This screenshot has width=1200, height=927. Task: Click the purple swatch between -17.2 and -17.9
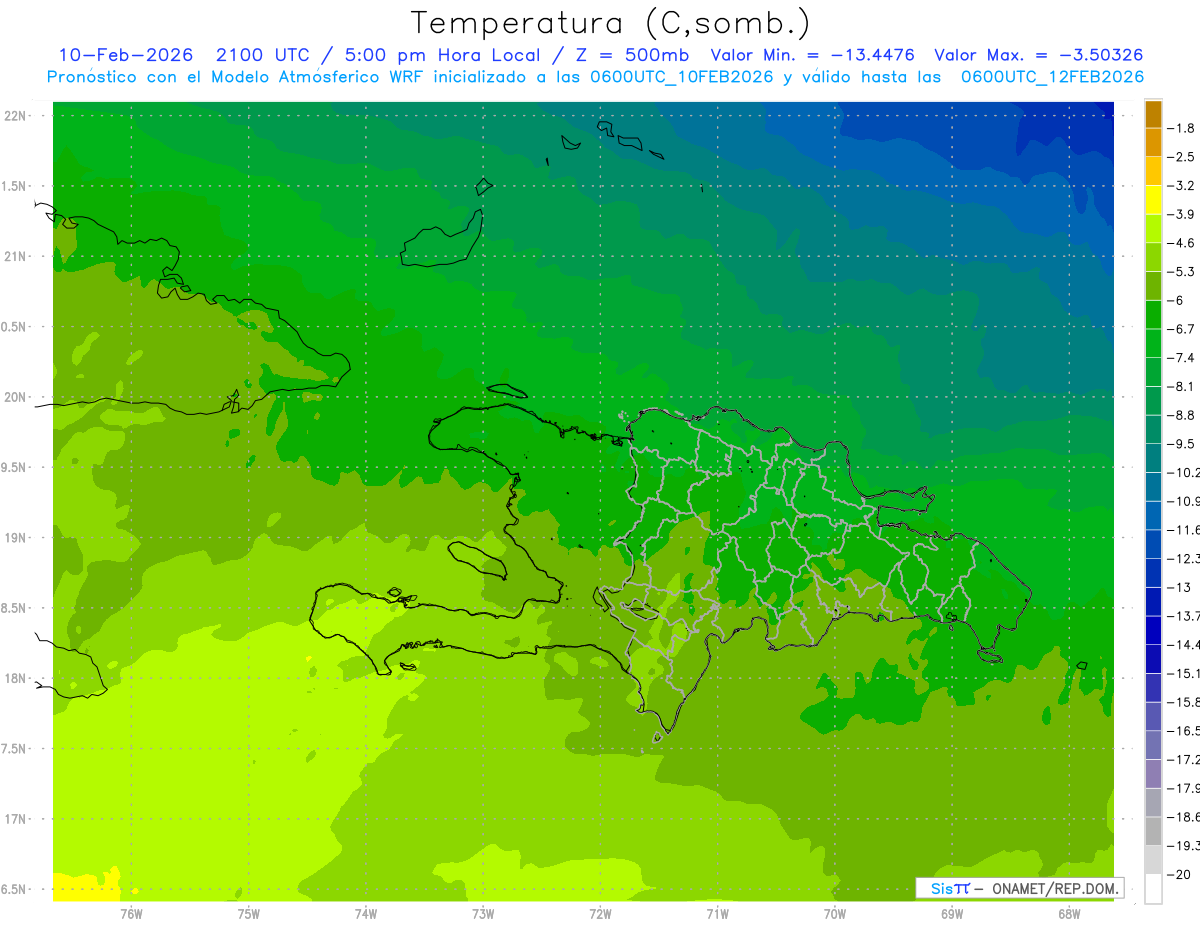point(1153,773)
